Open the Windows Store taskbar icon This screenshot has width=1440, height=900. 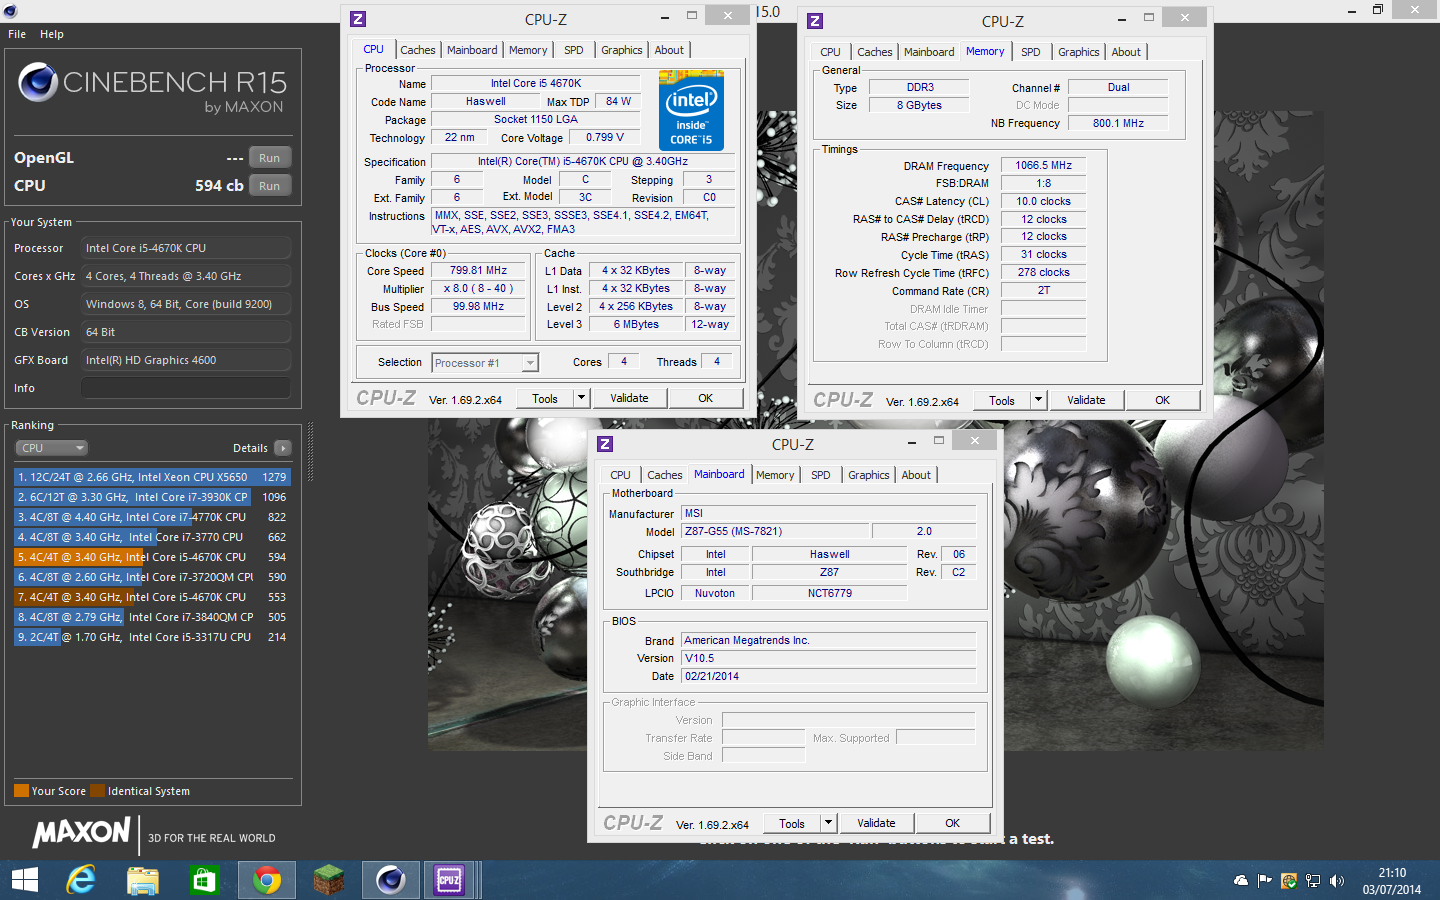pos(204,880)
